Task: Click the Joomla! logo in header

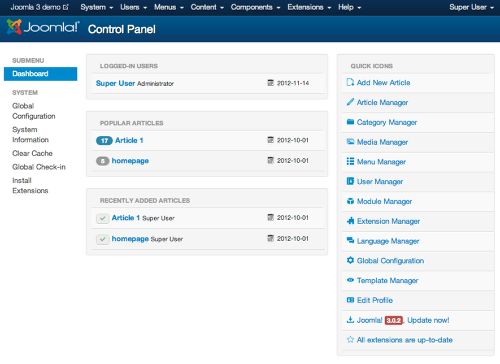Action: (43, 27)
